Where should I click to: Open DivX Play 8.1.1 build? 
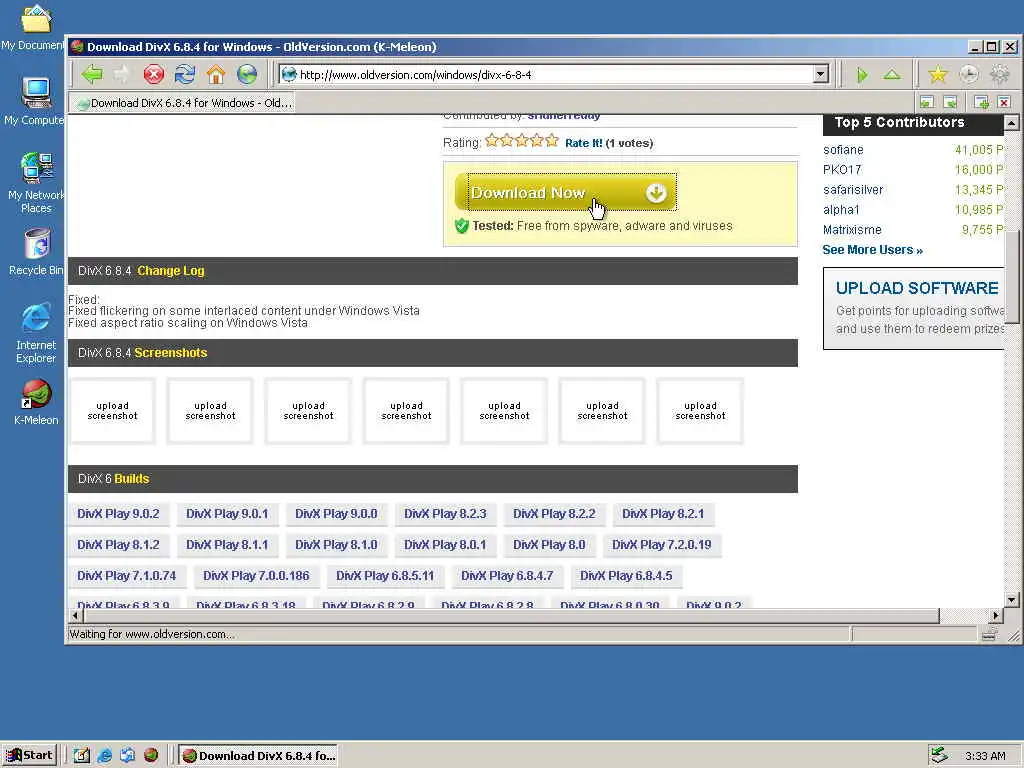(x=227, y=545)
